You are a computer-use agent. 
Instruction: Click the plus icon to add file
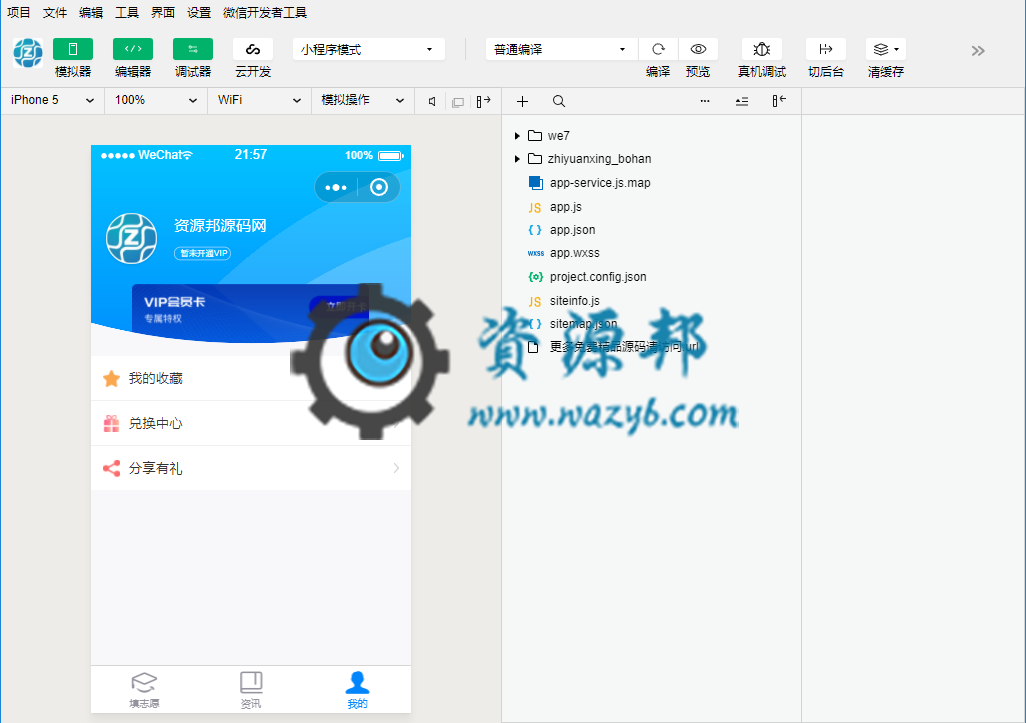(x=522, y=101)
